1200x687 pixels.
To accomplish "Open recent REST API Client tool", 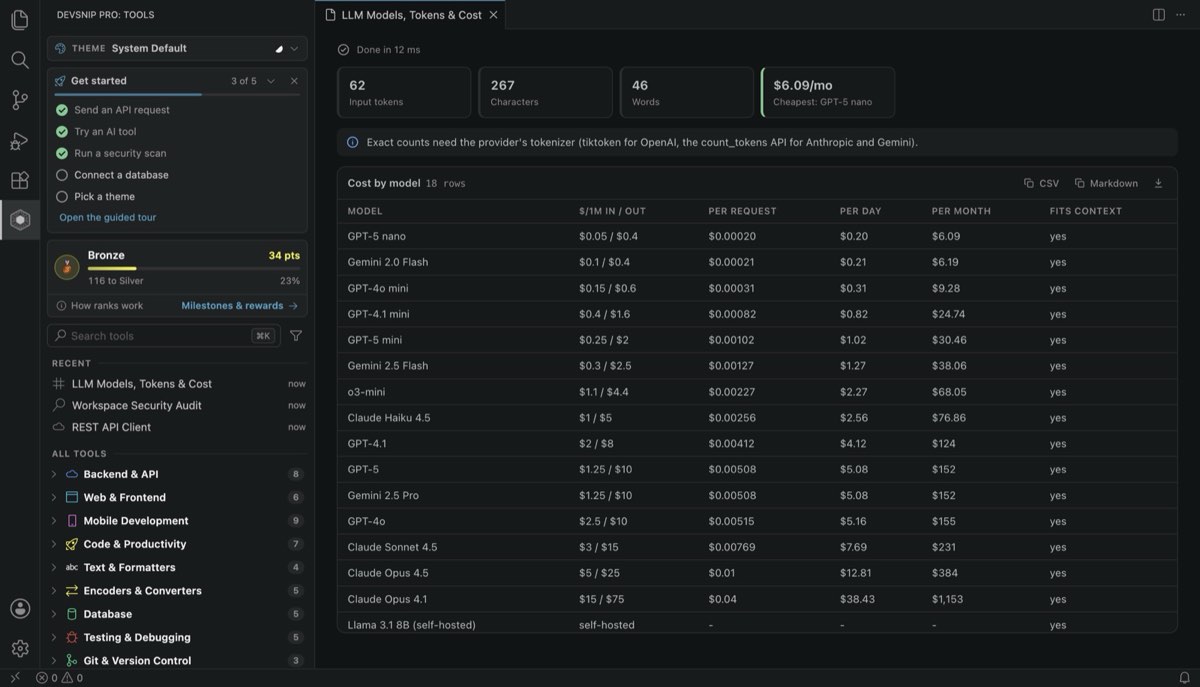I will tap(177, 427).
